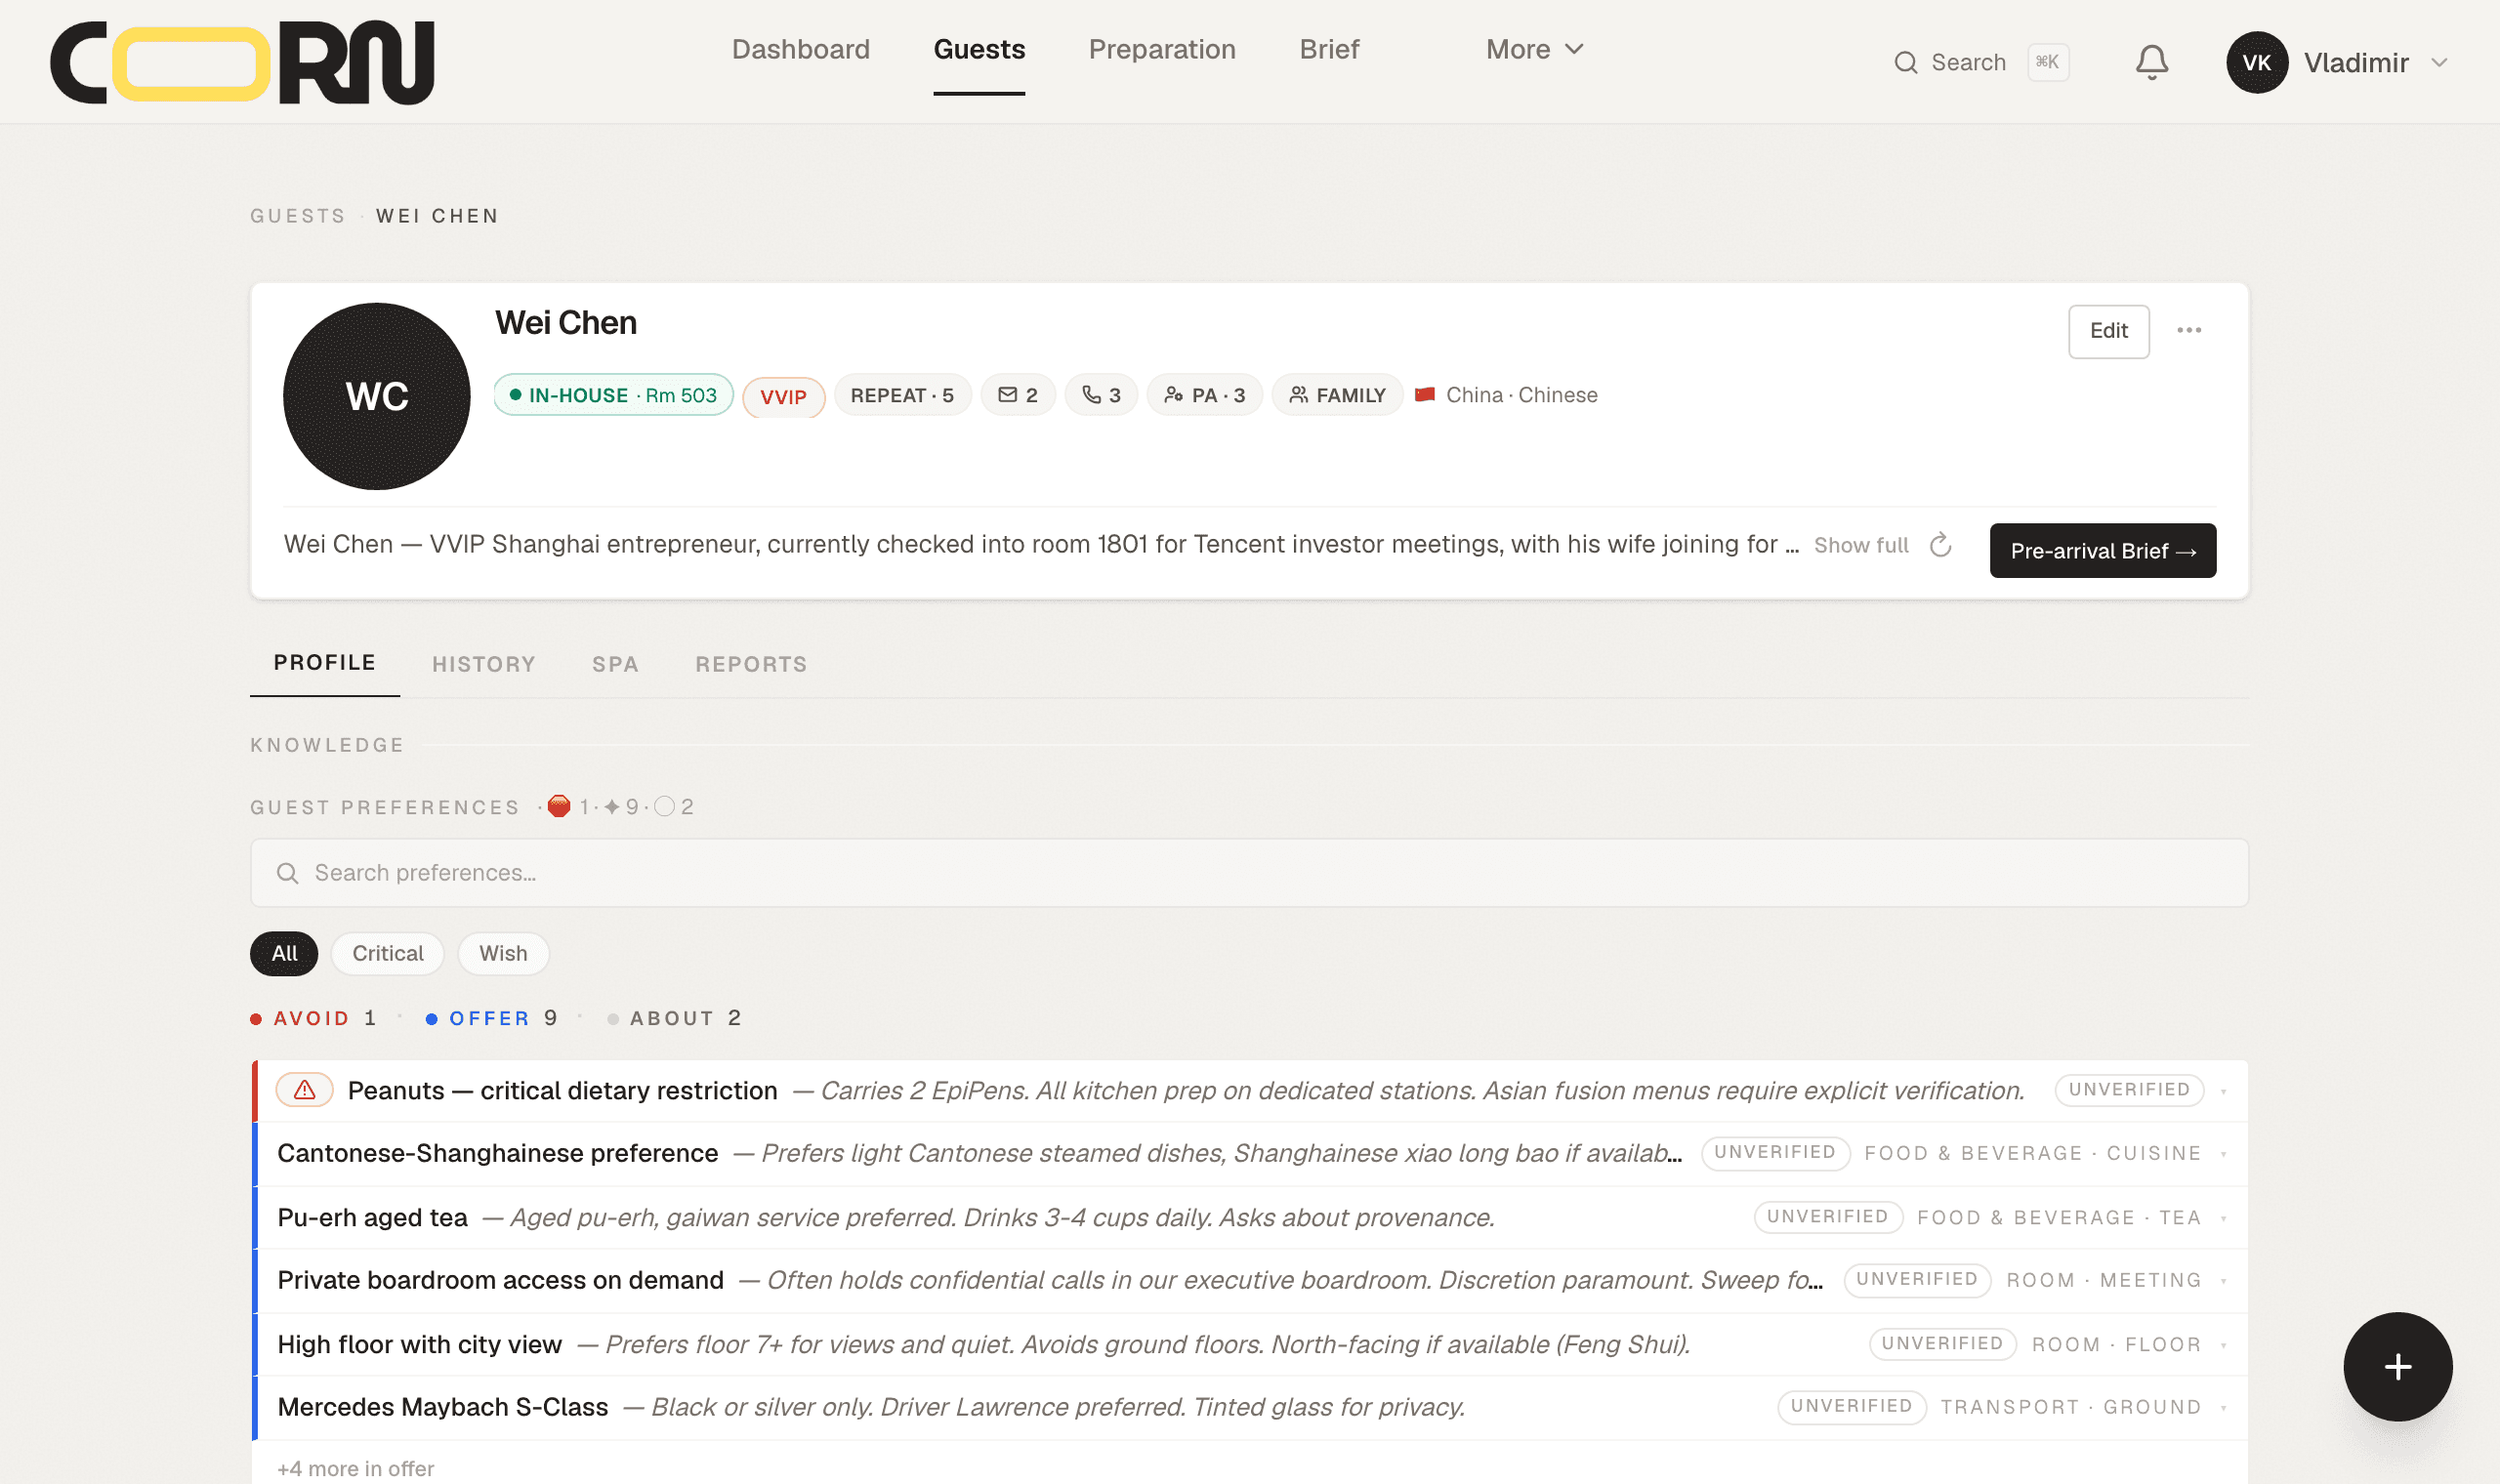Screen dimensions: 2500x1484
Task: Show +4 more in offer
Action: coord(356,1468)
